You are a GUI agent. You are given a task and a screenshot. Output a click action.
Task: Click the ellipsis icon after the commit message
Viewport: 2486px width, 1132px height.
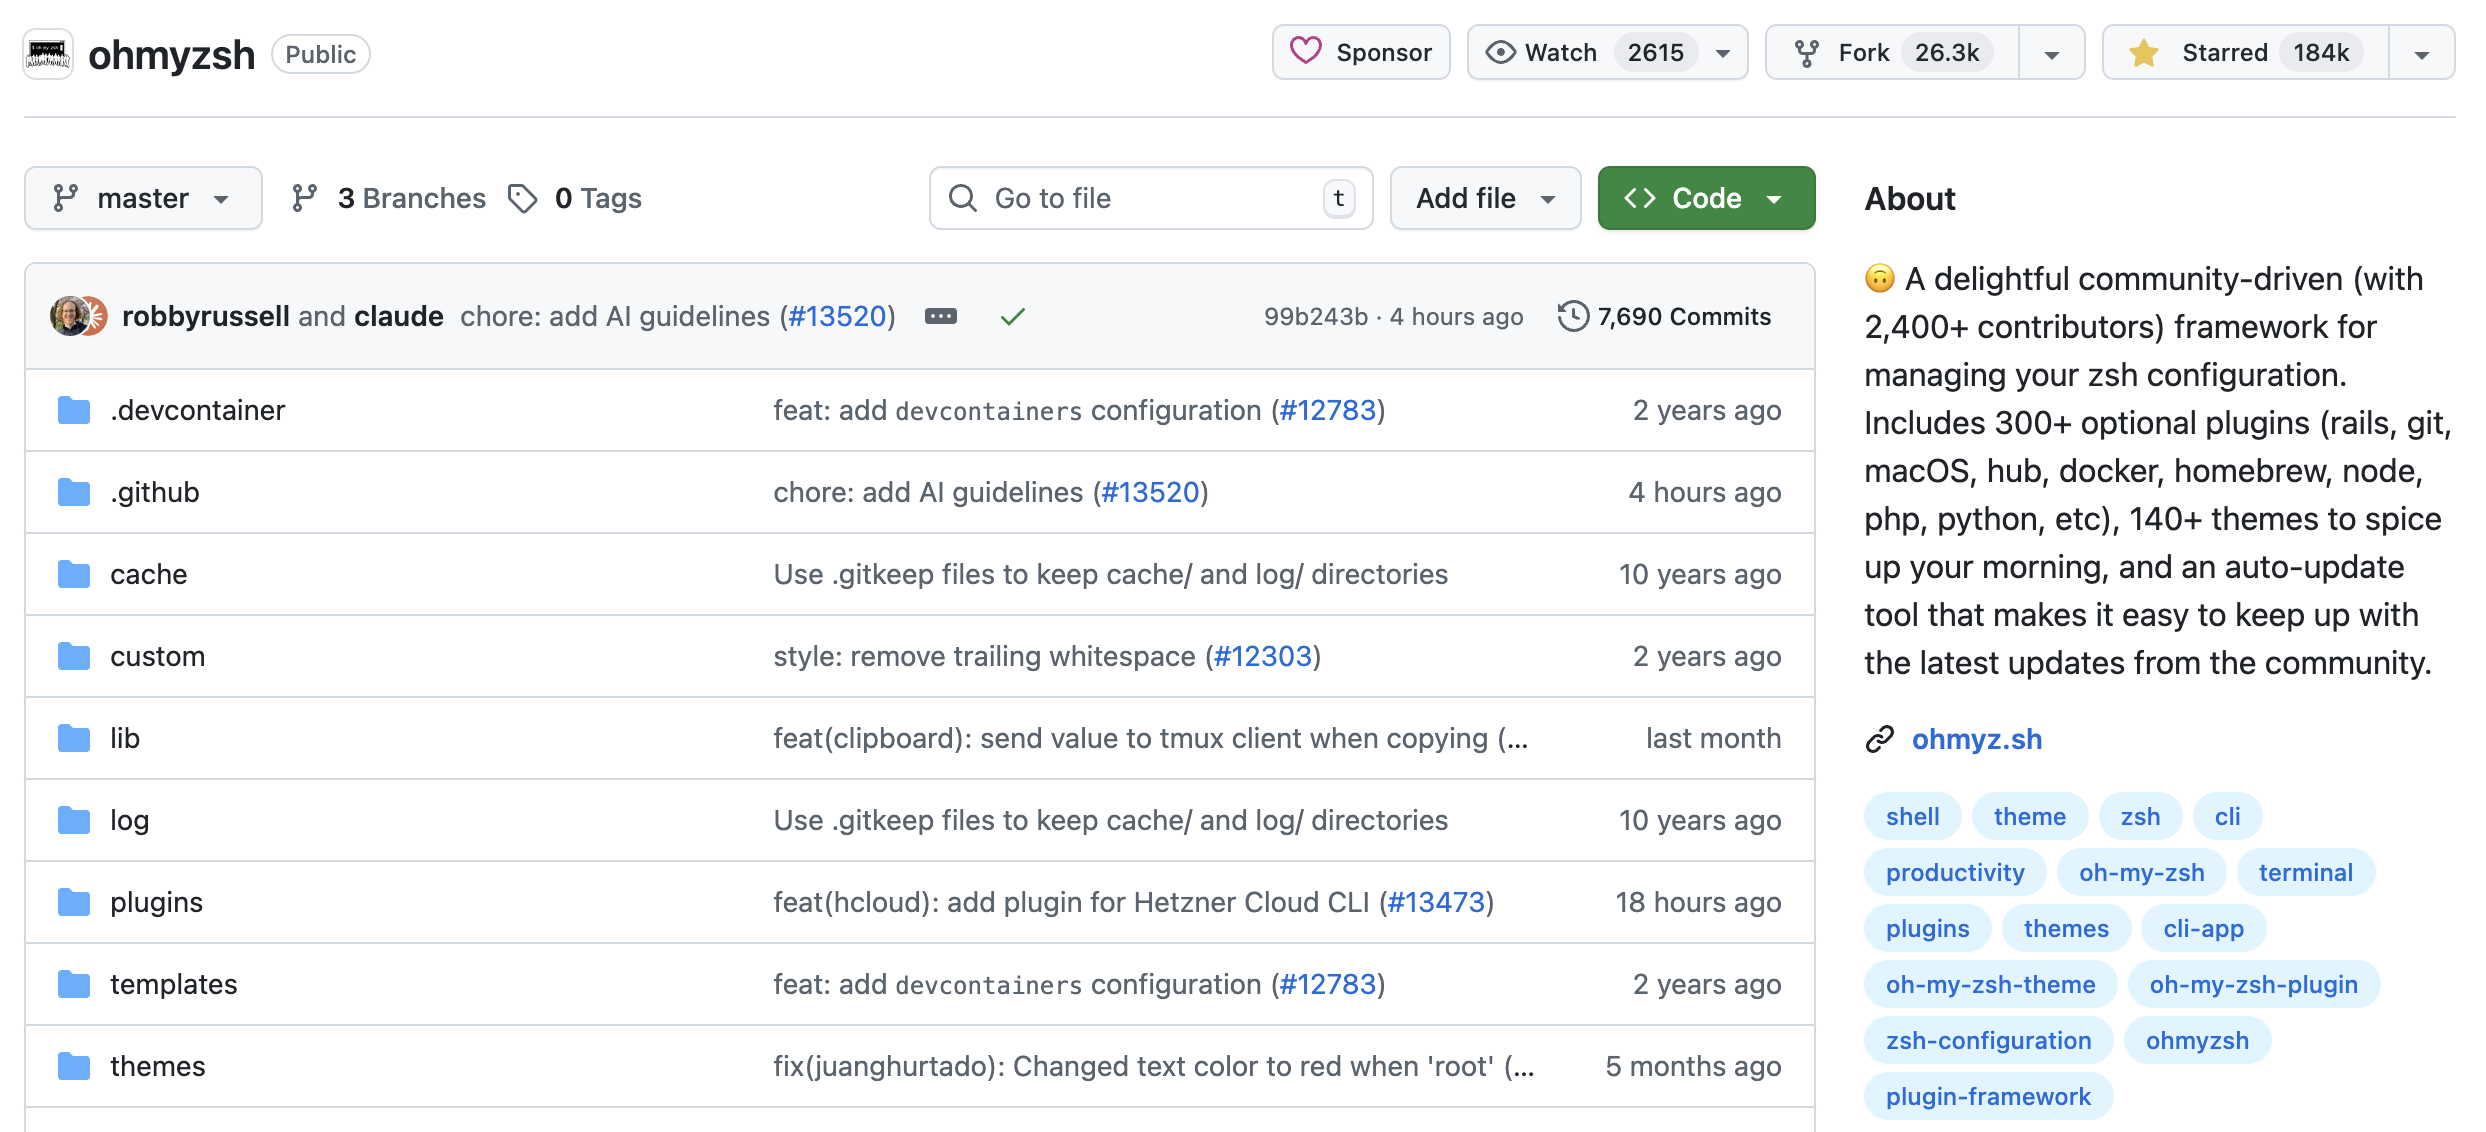pyautogui.click(x=940, y=316)
